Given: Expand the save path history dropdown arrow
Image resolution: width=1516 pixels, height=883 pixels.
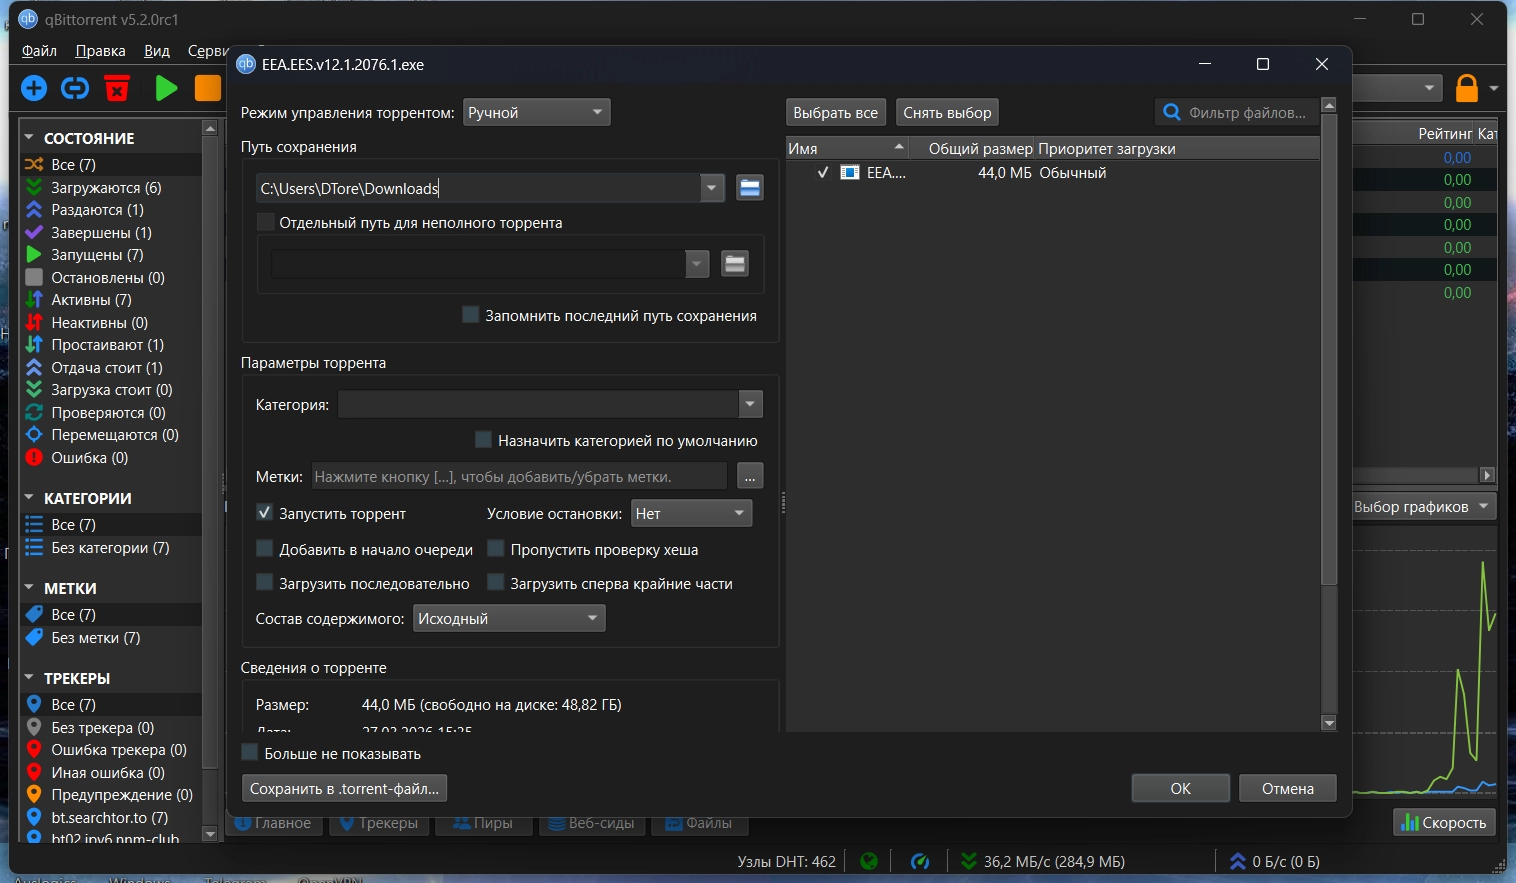Looking at the screenshot, I should 712,188.
